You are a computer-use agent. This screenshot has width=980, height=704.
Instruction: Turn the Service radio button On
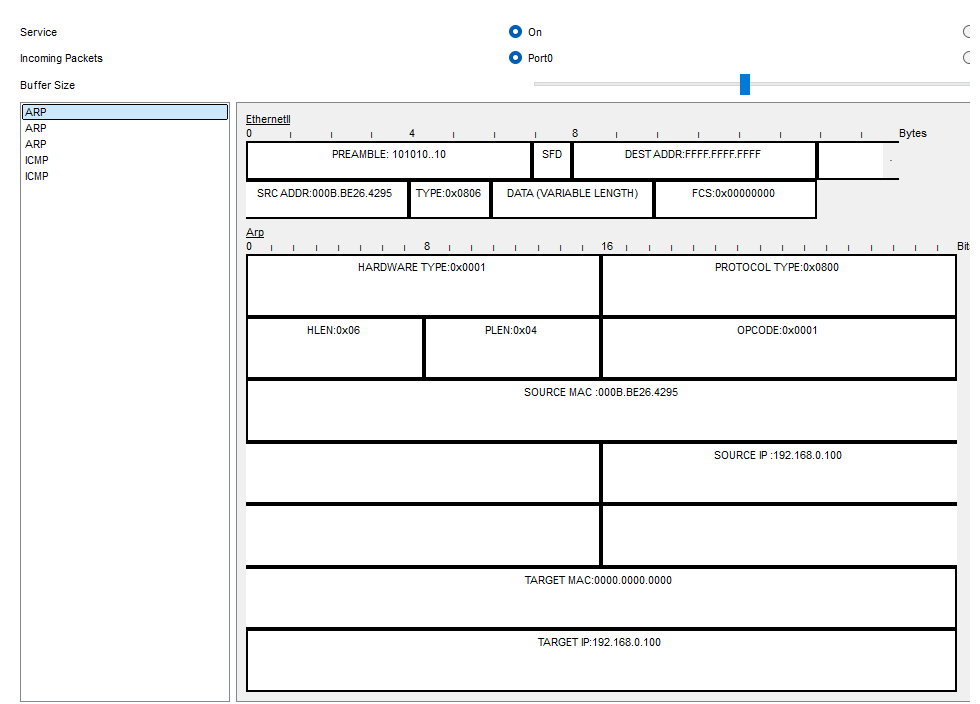pyautogui.click(x=516, y=32)
